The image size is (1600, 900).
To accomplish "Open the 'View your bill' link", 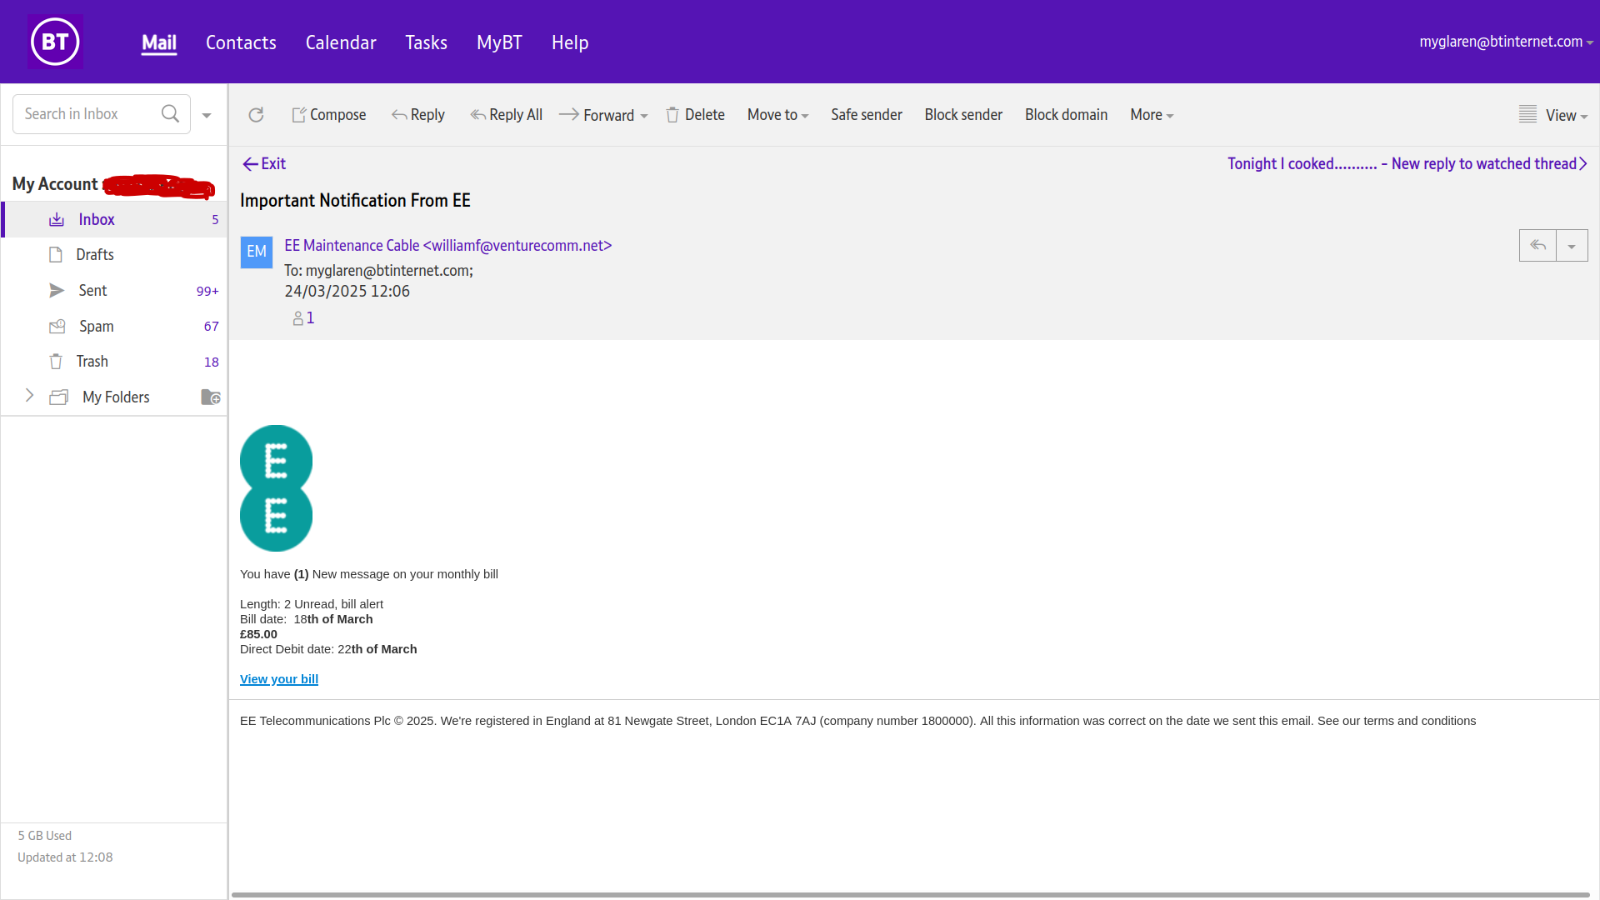I will coord(279,679).
